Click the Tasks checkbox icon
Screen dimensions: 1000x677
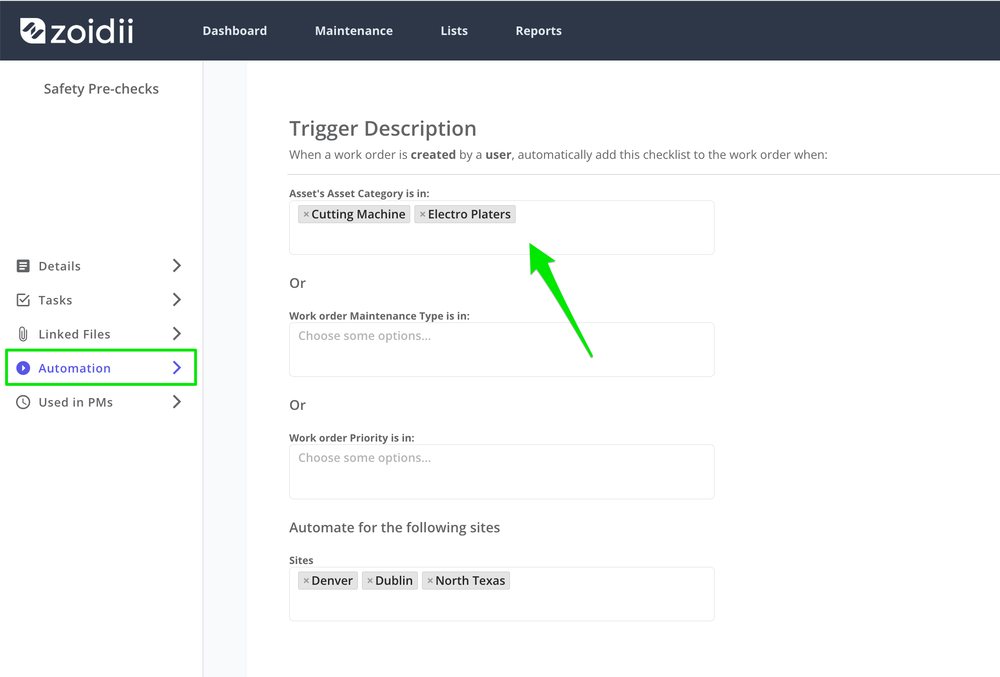[x=23, y=300]
